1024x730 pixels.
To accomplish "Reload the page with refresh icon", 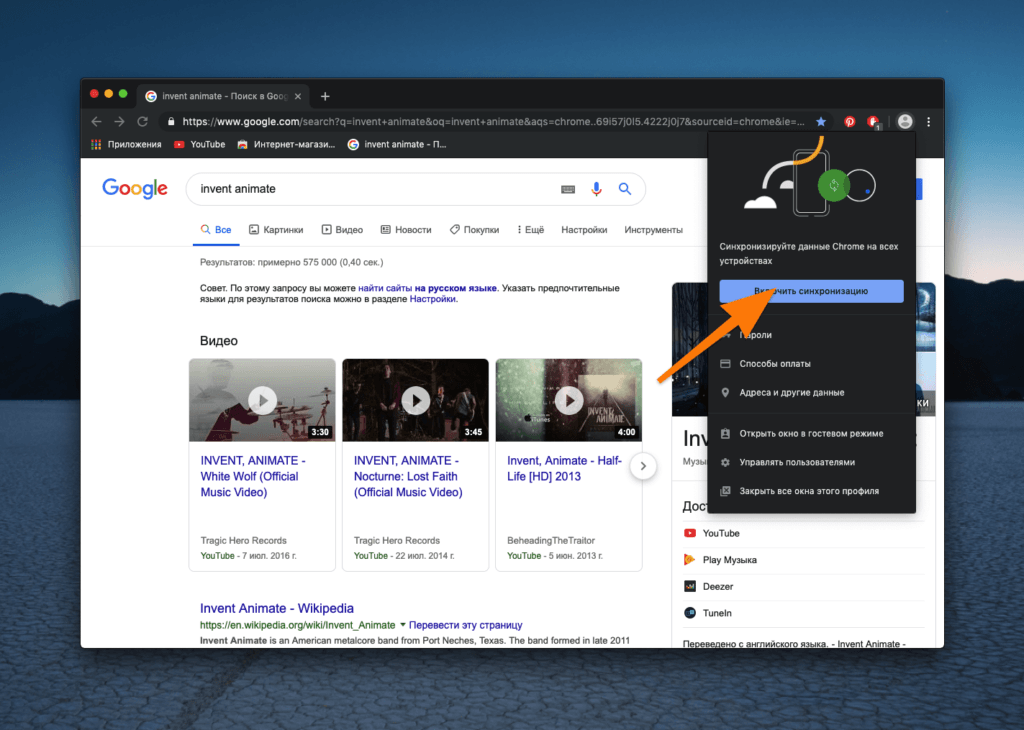I will point(142,121).
